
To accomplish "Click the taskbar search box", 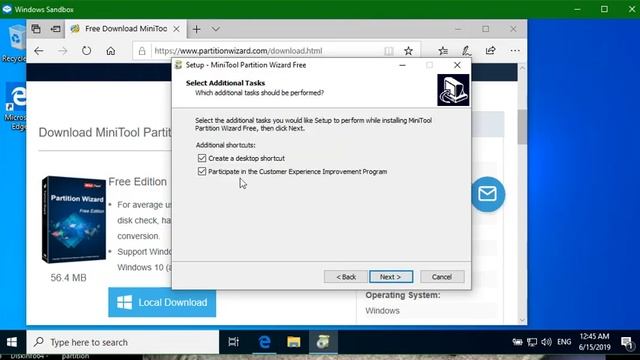I will (122, 342).
